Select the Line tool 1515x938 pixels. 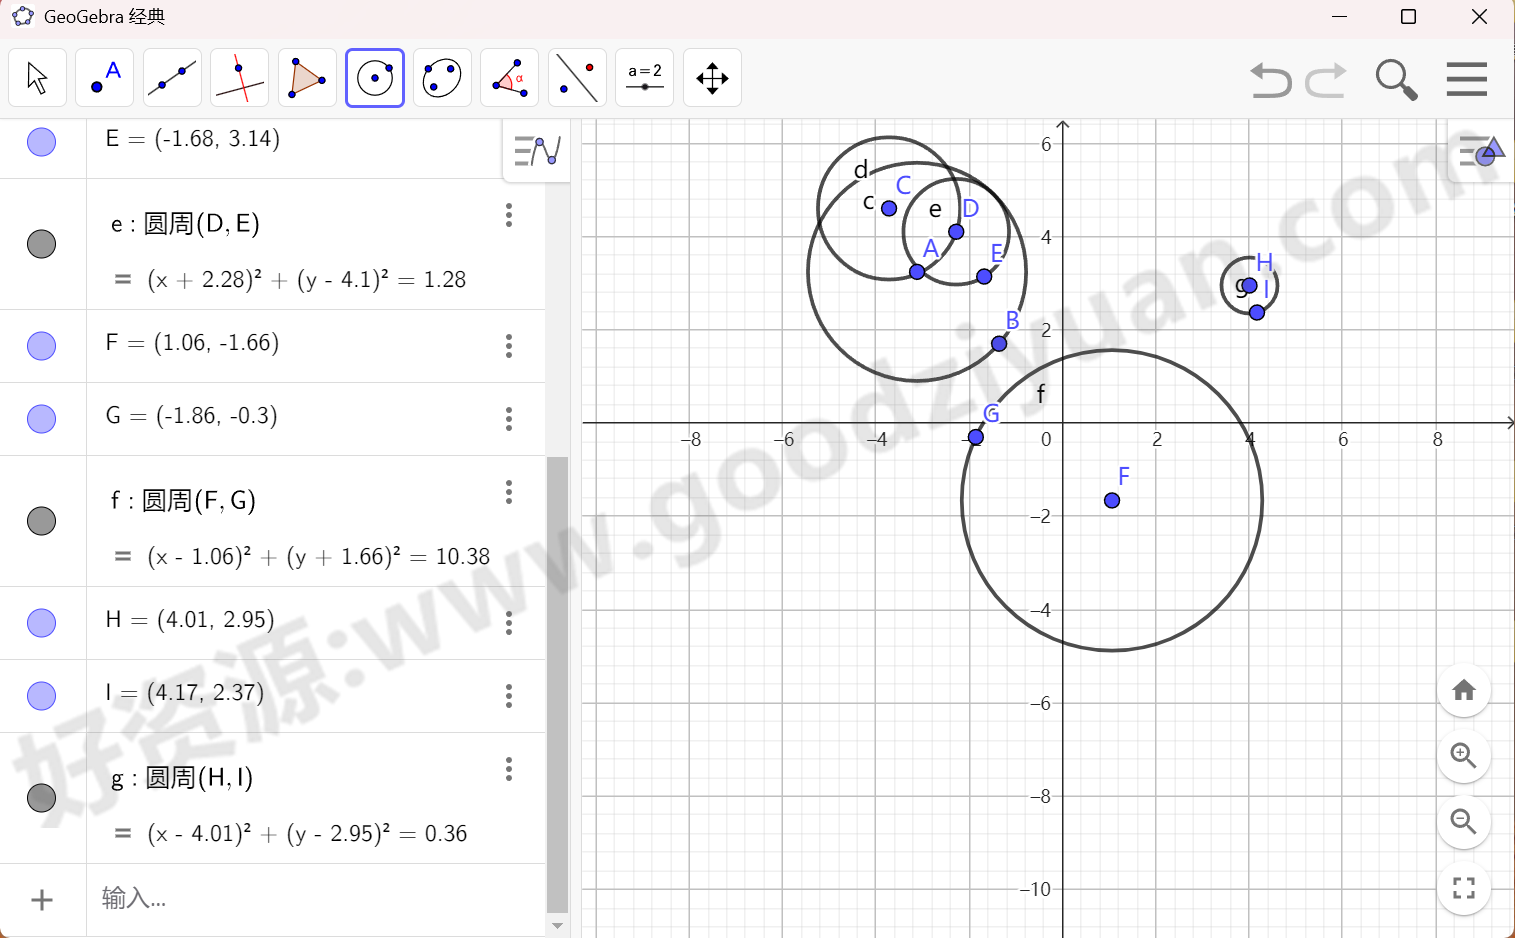172,77
